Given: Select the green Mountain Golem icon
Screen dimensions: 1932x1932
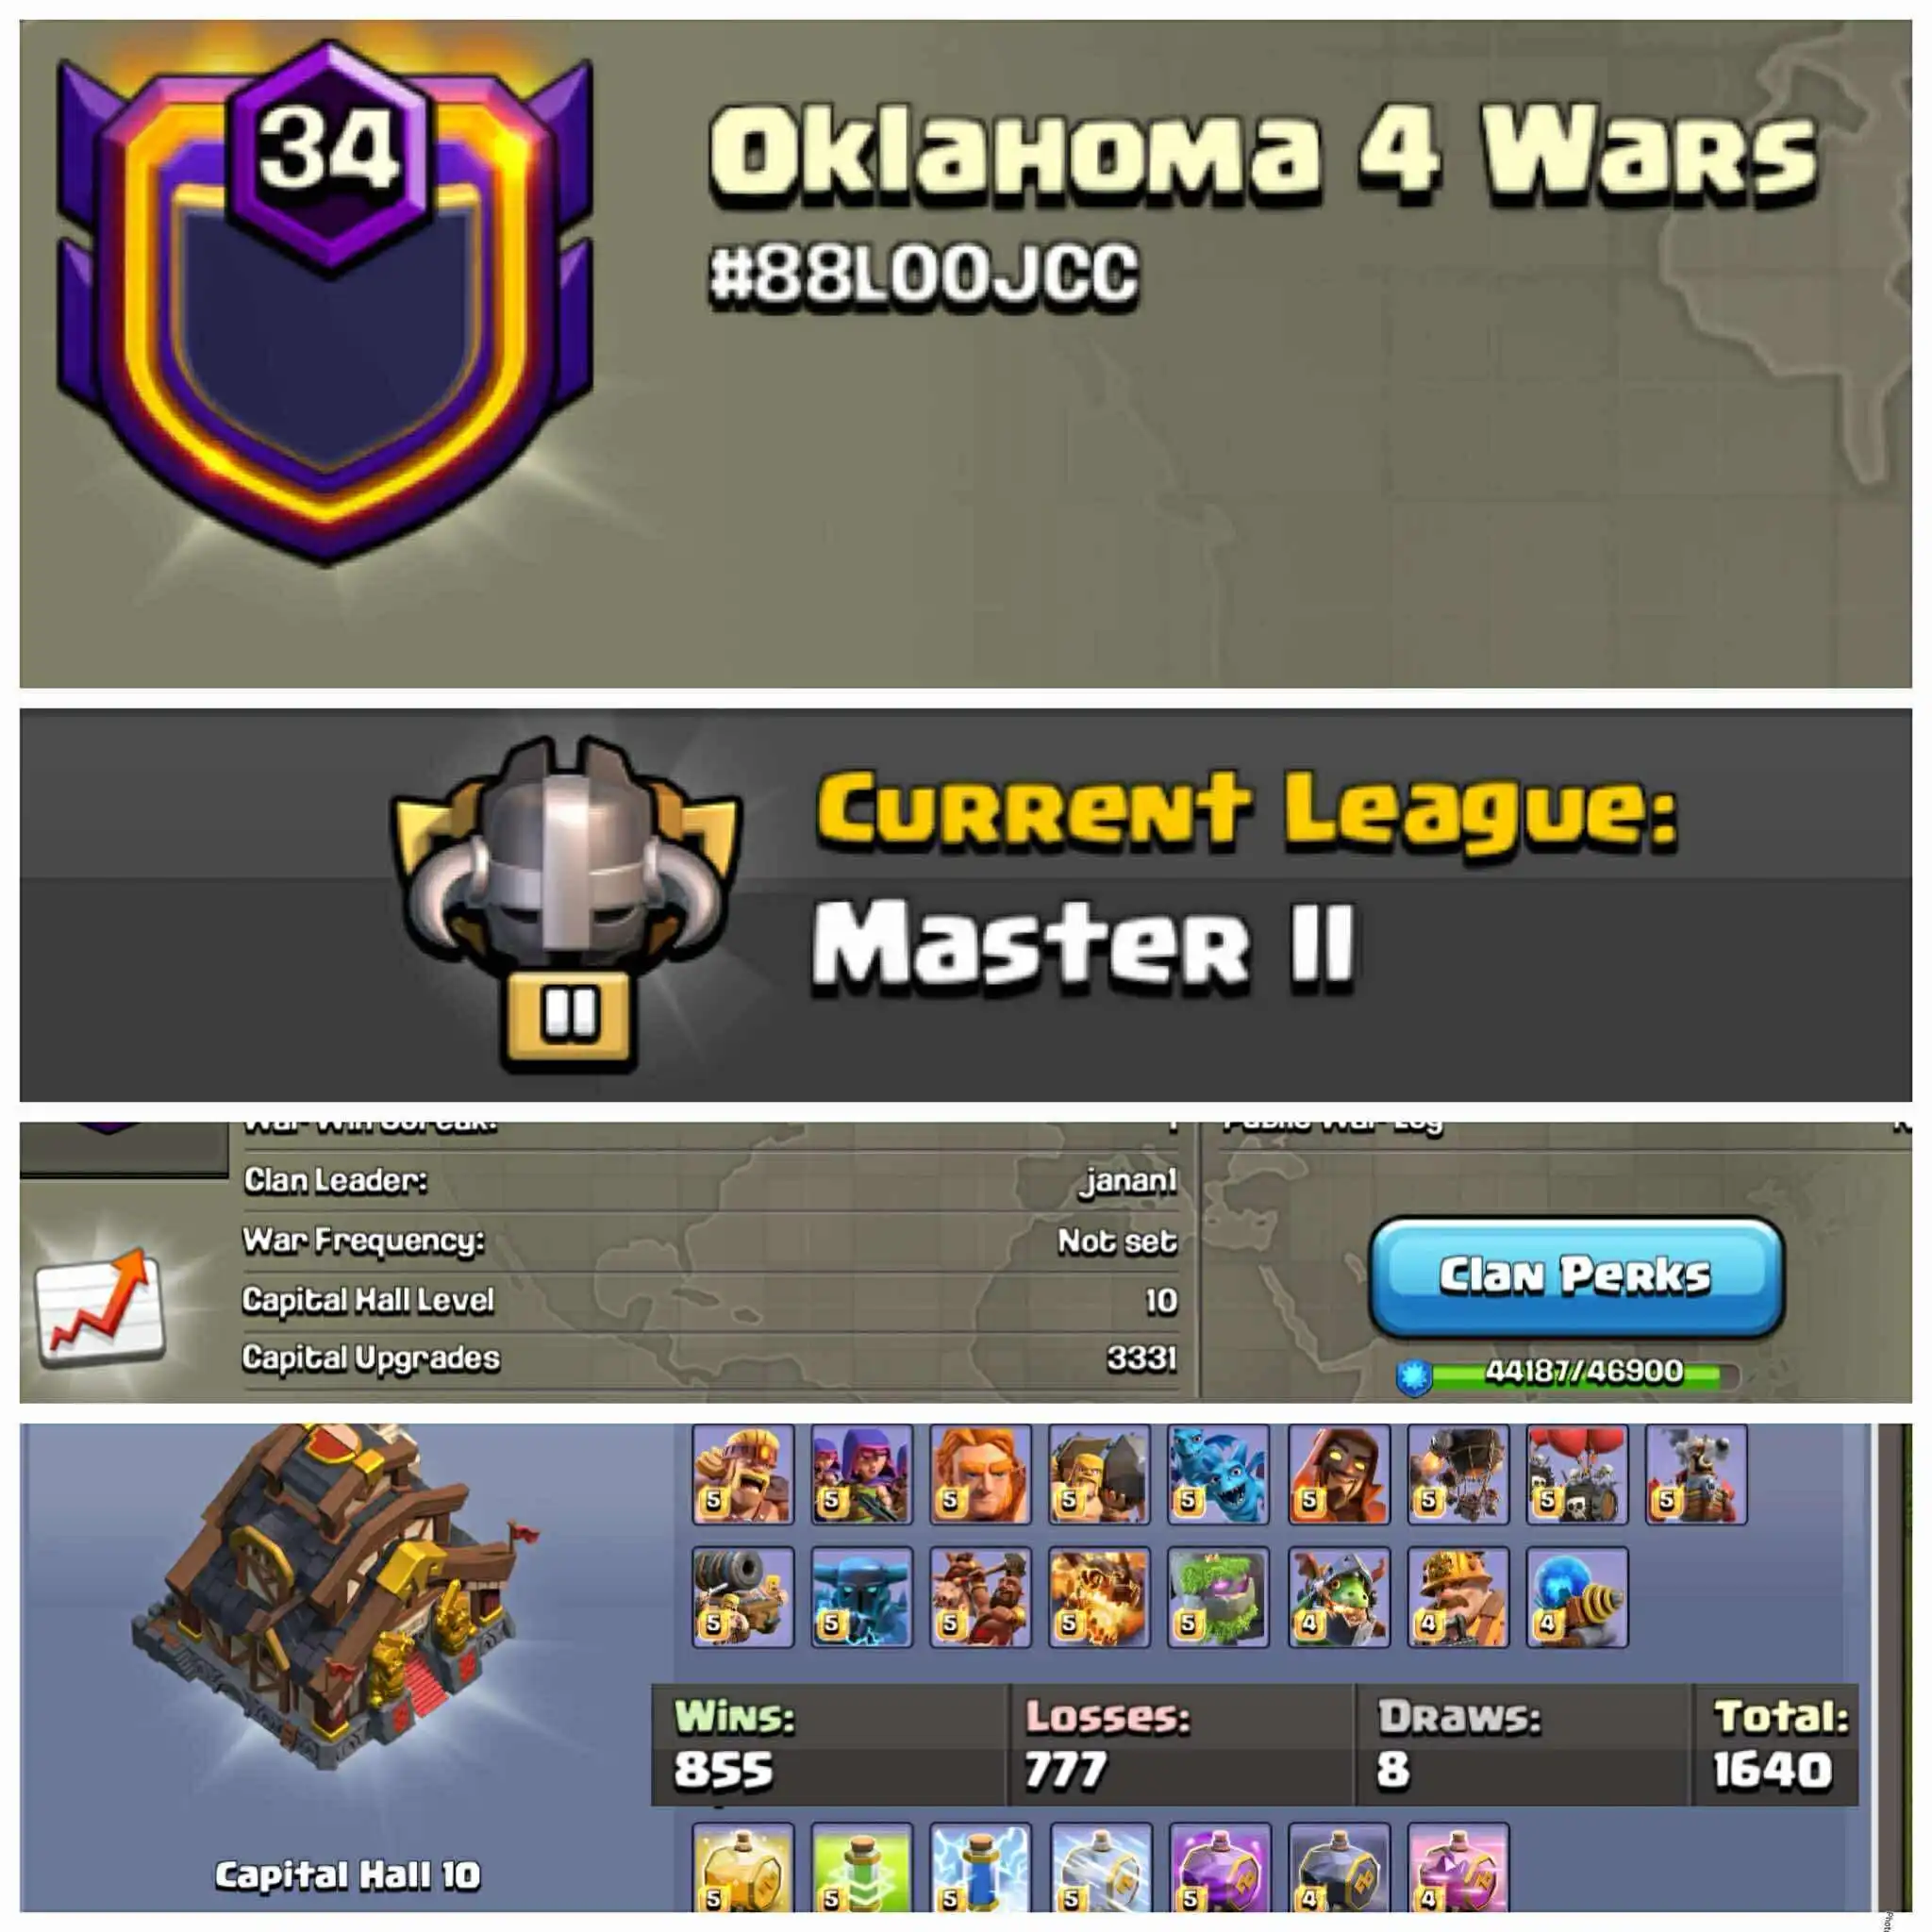Looking at the screenshot, I should [1218, 1597].
